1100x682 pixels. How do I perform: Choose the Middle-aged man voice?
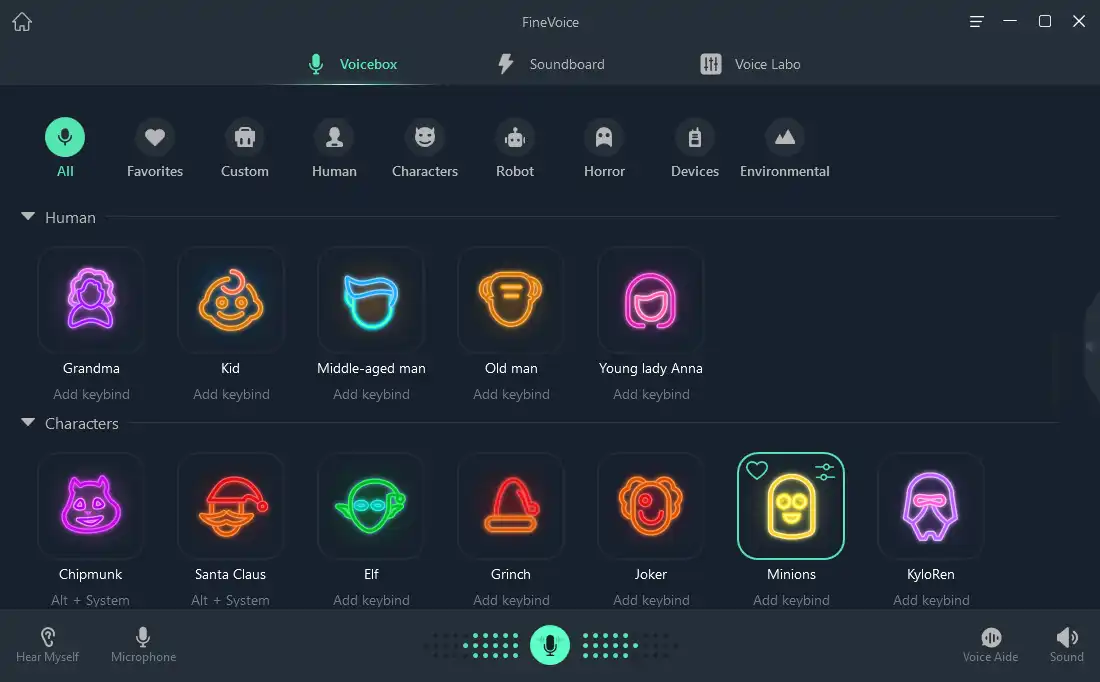click(x=371, y=300)
